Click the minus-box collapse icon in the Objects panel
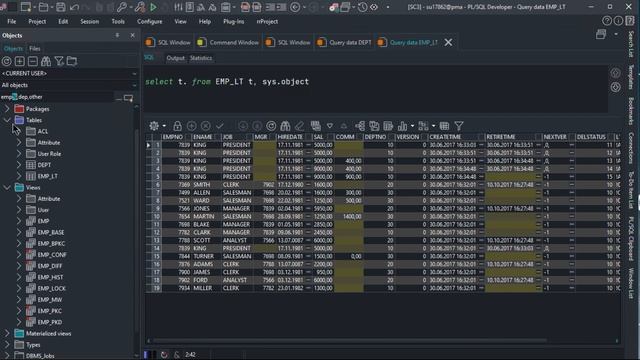Image resolution: width=640 pixels, height=360 pixels. pyautogui.click(x=33, y=61)
